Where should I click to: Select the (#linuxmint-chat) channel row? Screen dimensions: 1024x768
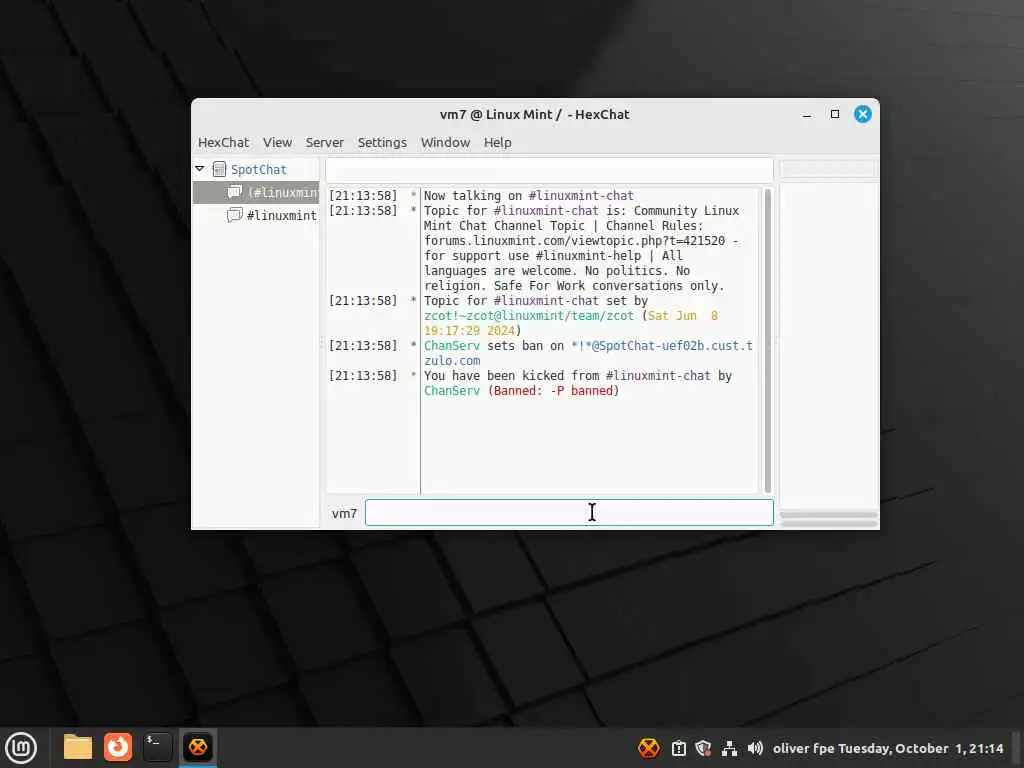(x=256, y=193)
